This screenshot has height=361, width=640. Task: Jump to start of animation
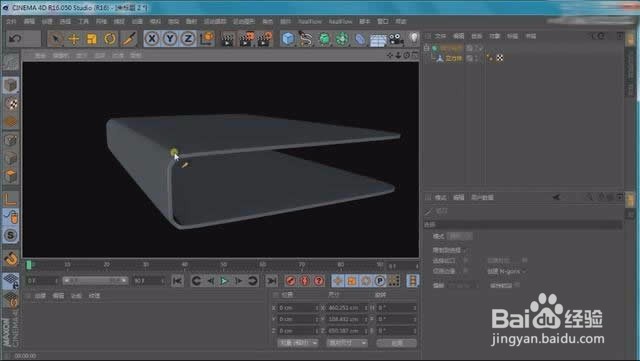coord(177,281)
